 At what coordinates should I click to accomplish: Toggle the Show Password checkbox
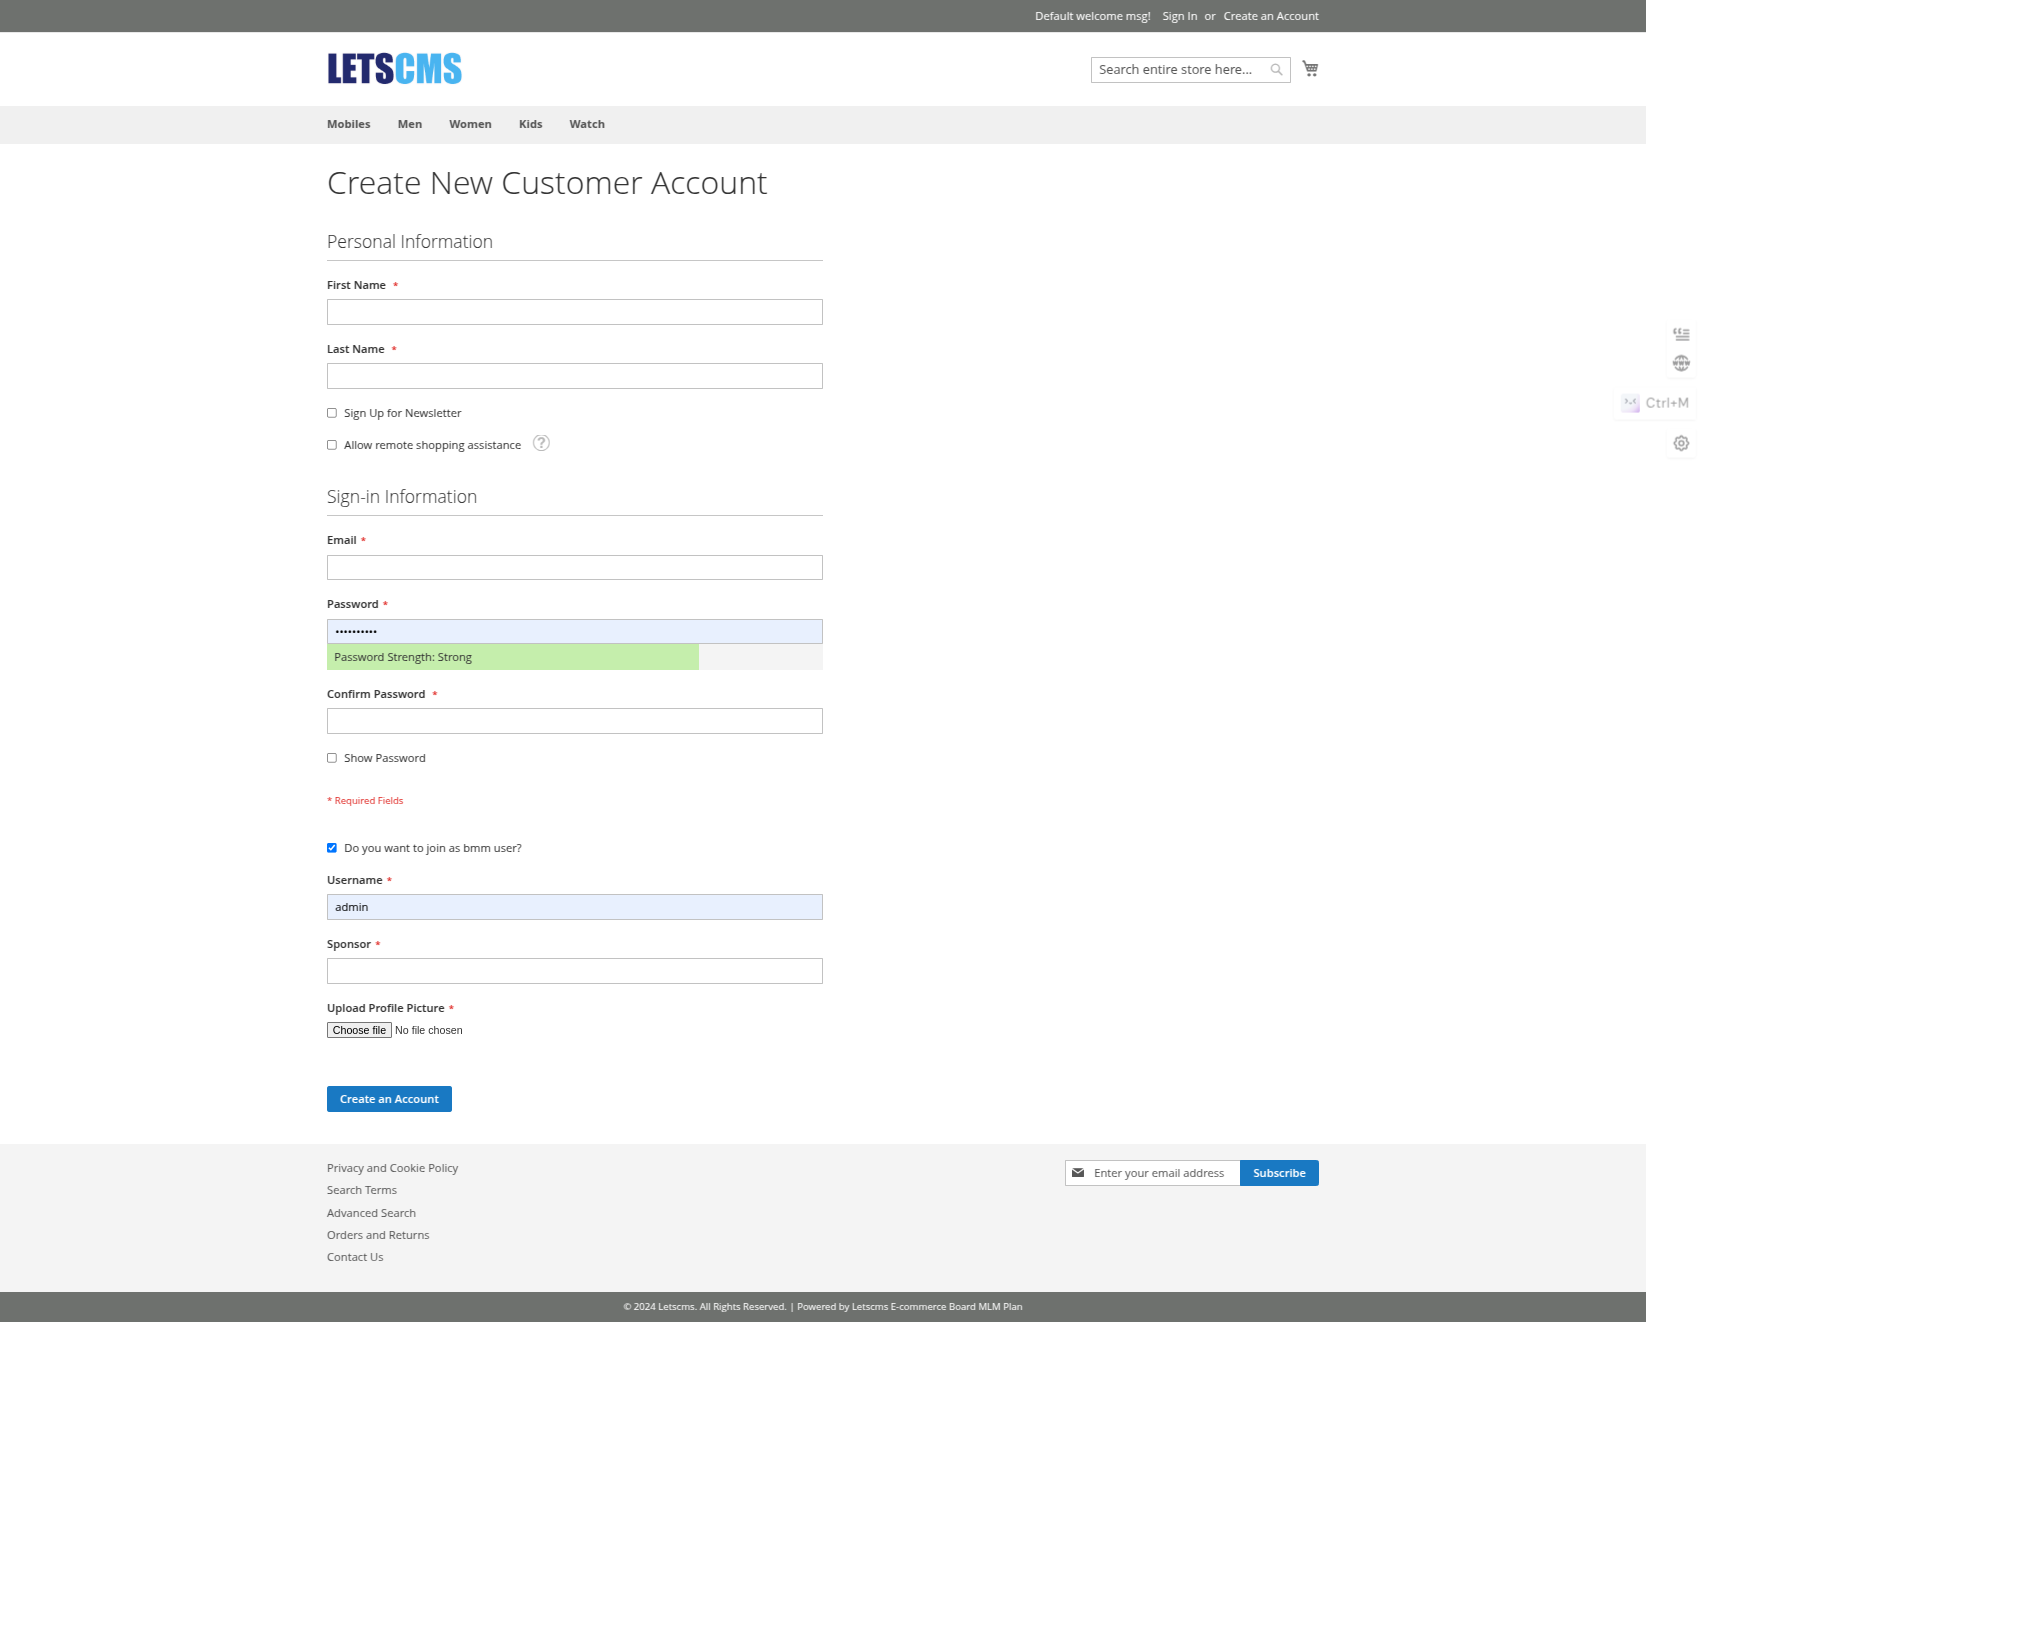click(x=332, y=758)
